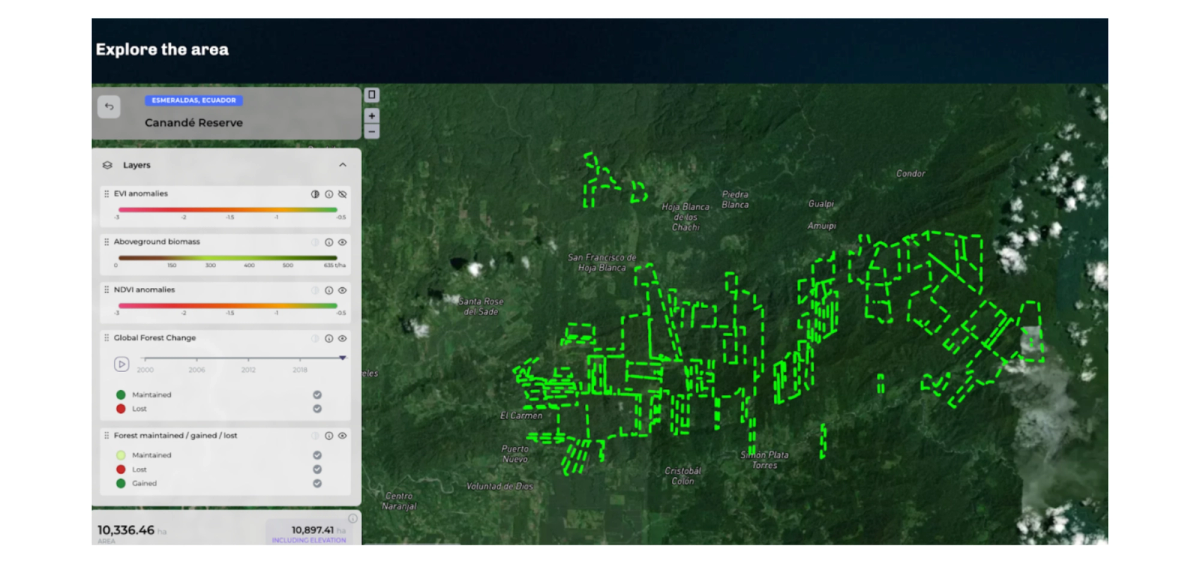Show info for Forest maintained / gained / lost
The image size is (1200, 582).
(329, 436)
